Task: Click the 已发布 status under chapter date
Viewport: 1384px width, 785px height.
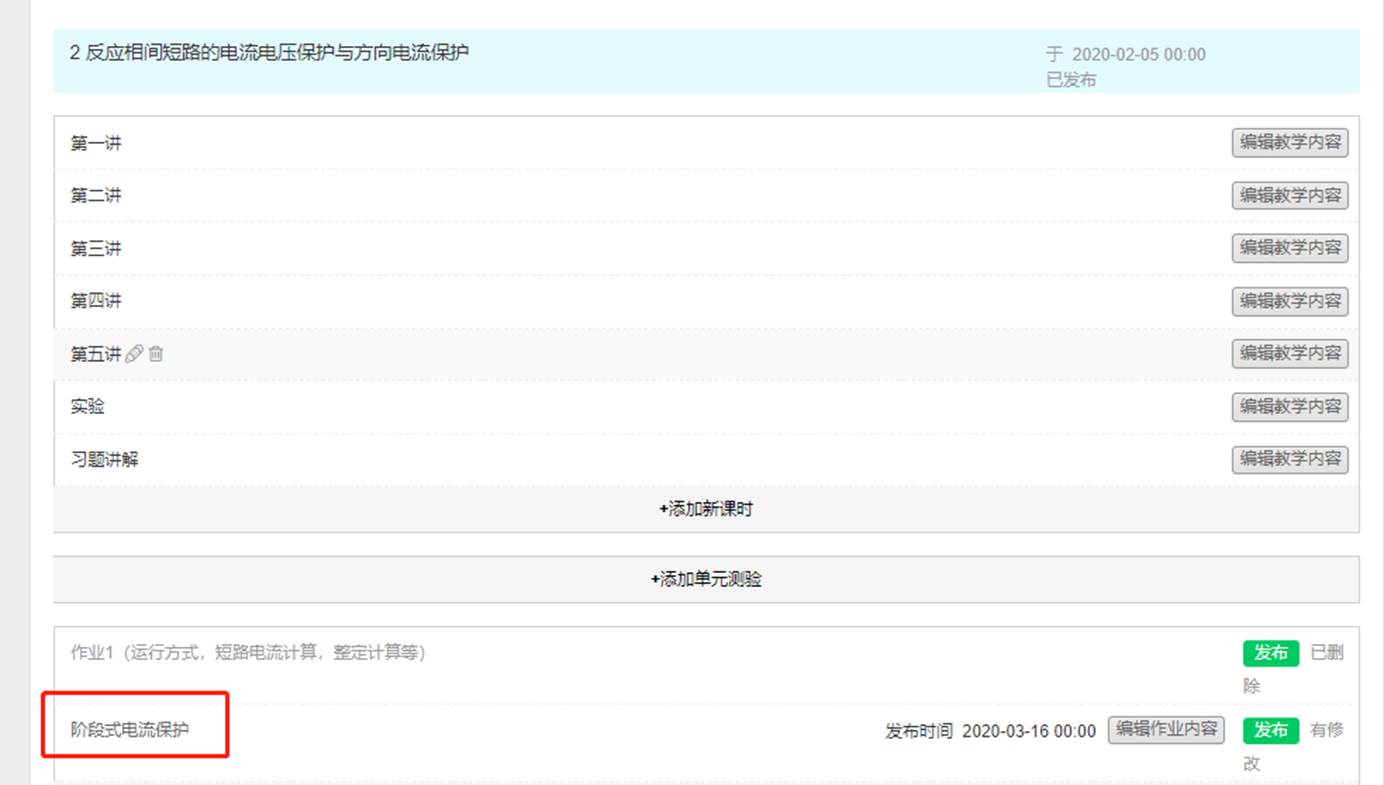Action: point(1071,80)
